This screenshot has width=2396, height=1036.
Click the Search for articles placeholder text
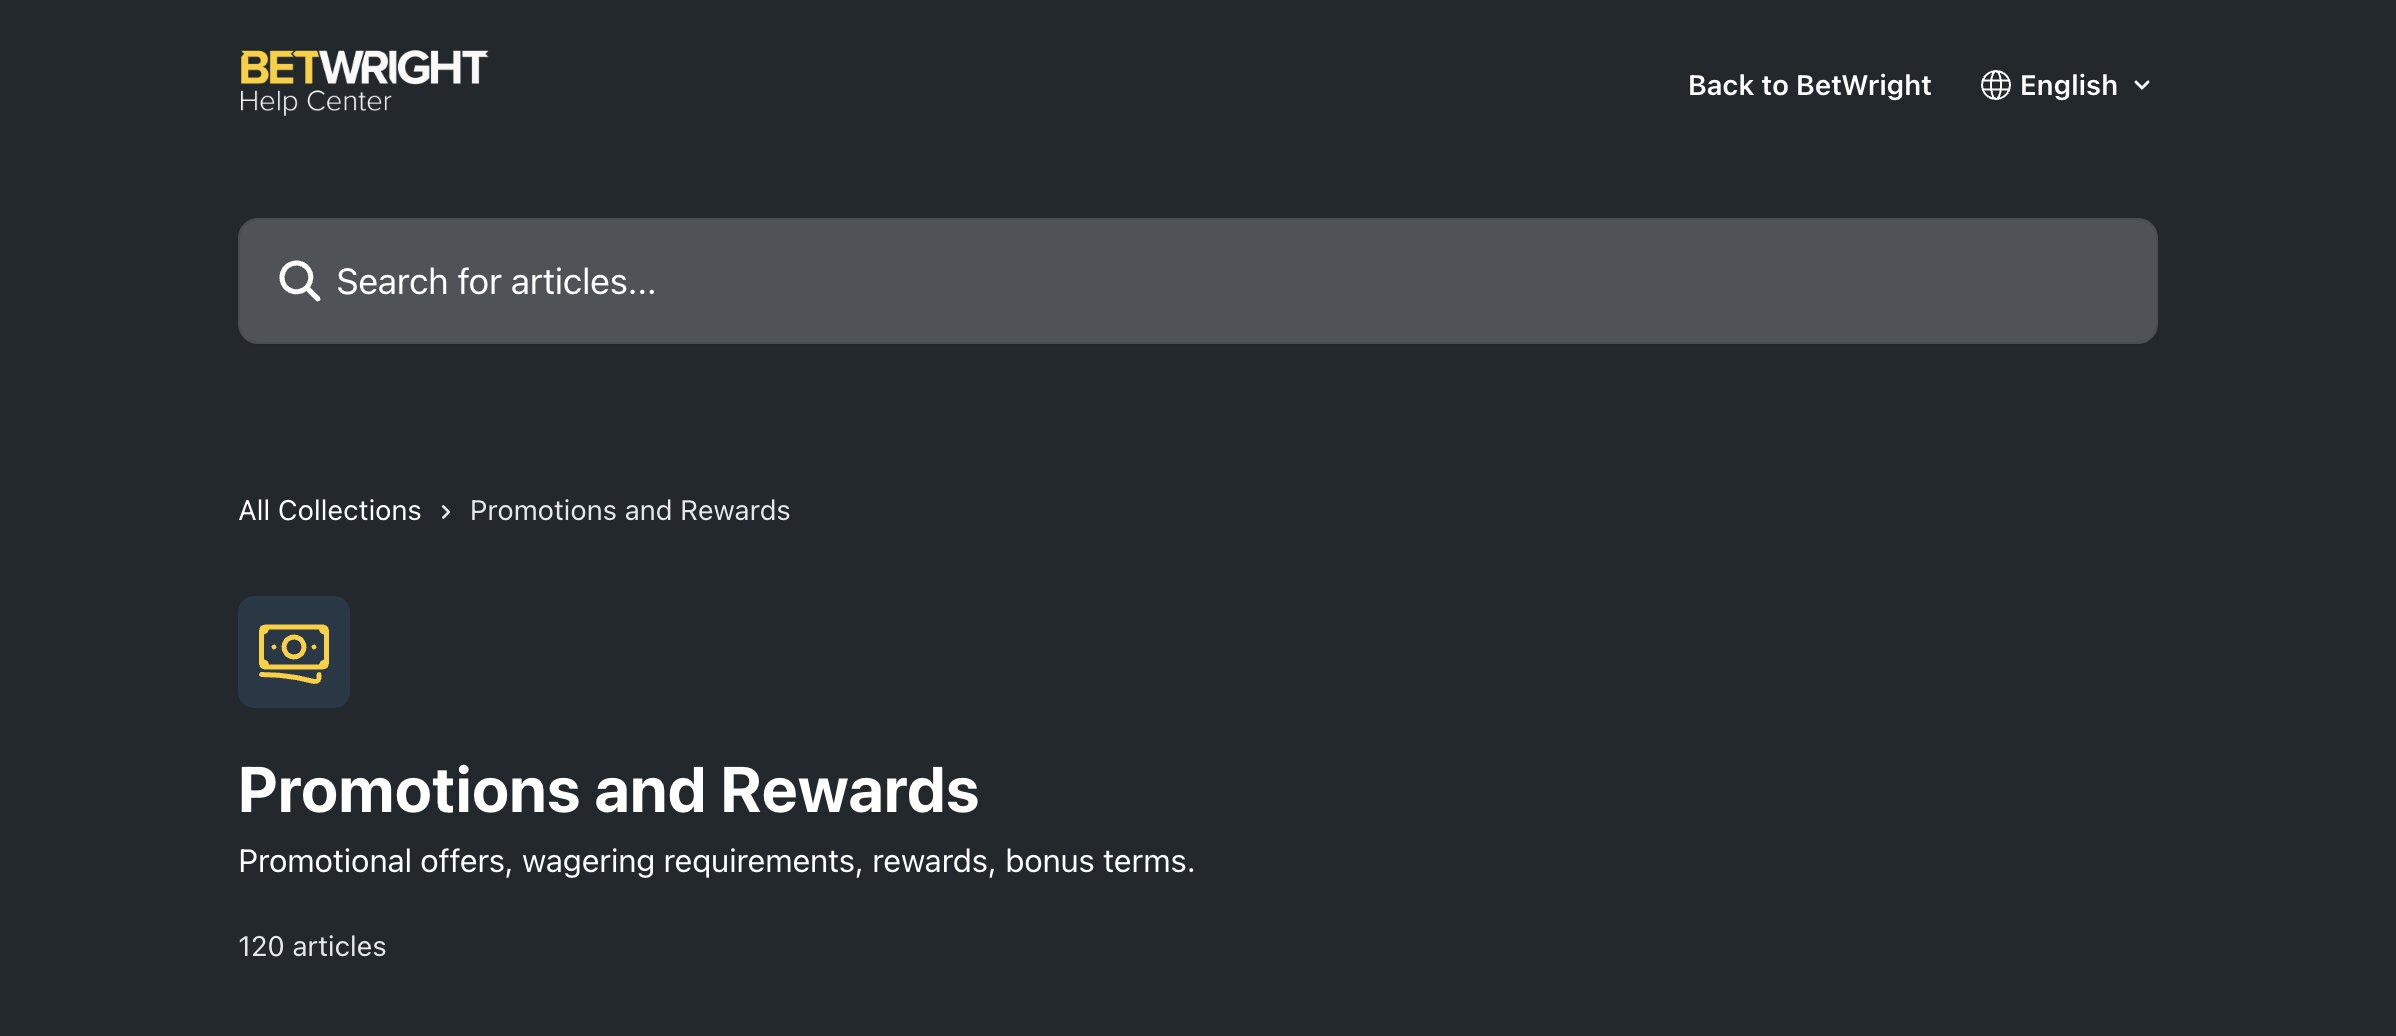click(496, 282)
